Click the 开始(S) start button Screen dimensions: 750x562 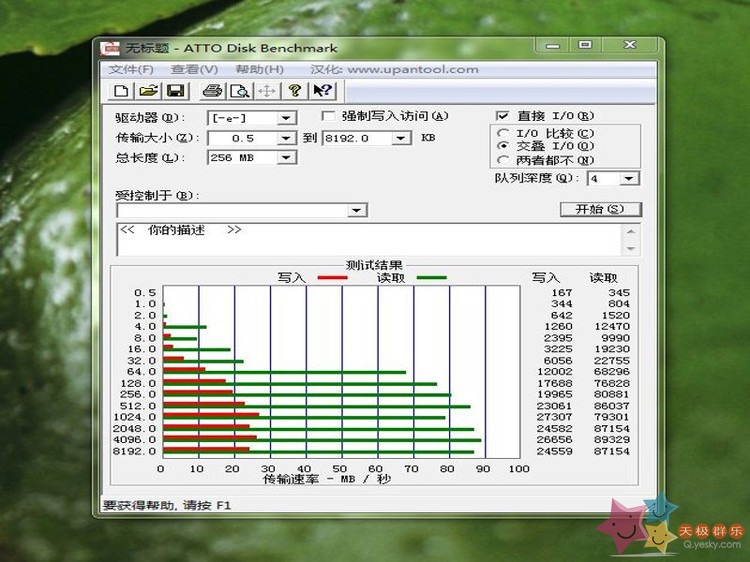(600, 209)
